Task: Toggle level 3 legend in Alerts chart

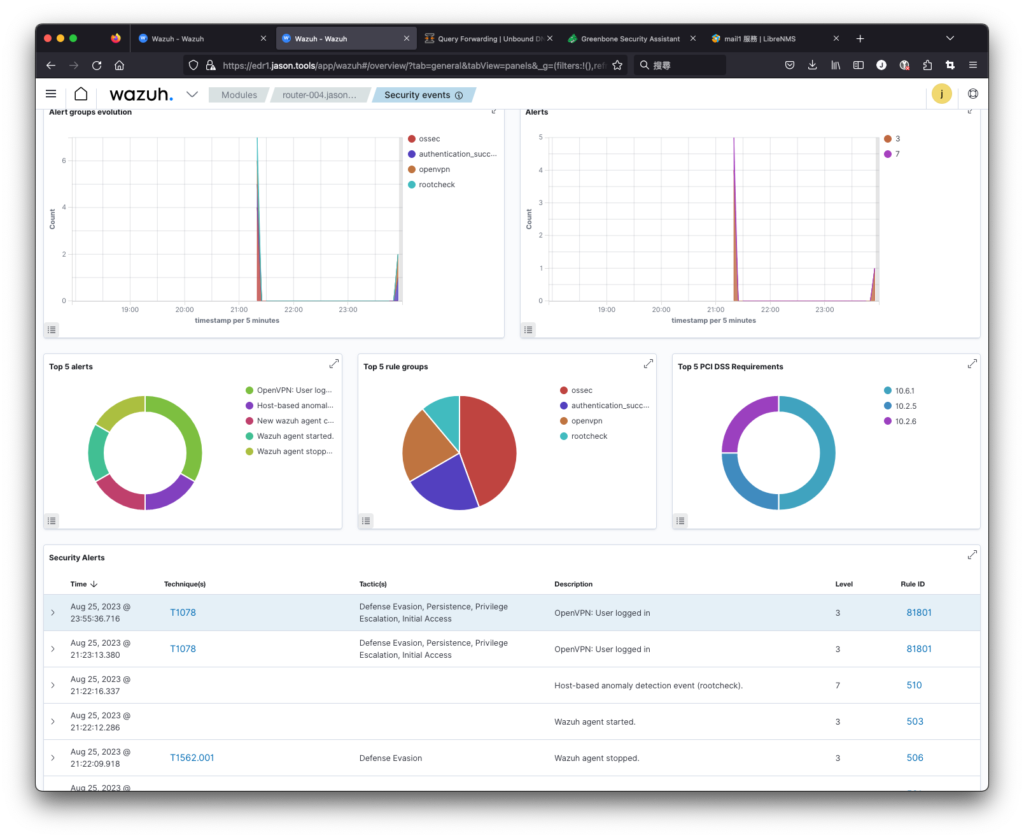Action: pos(892,138)
